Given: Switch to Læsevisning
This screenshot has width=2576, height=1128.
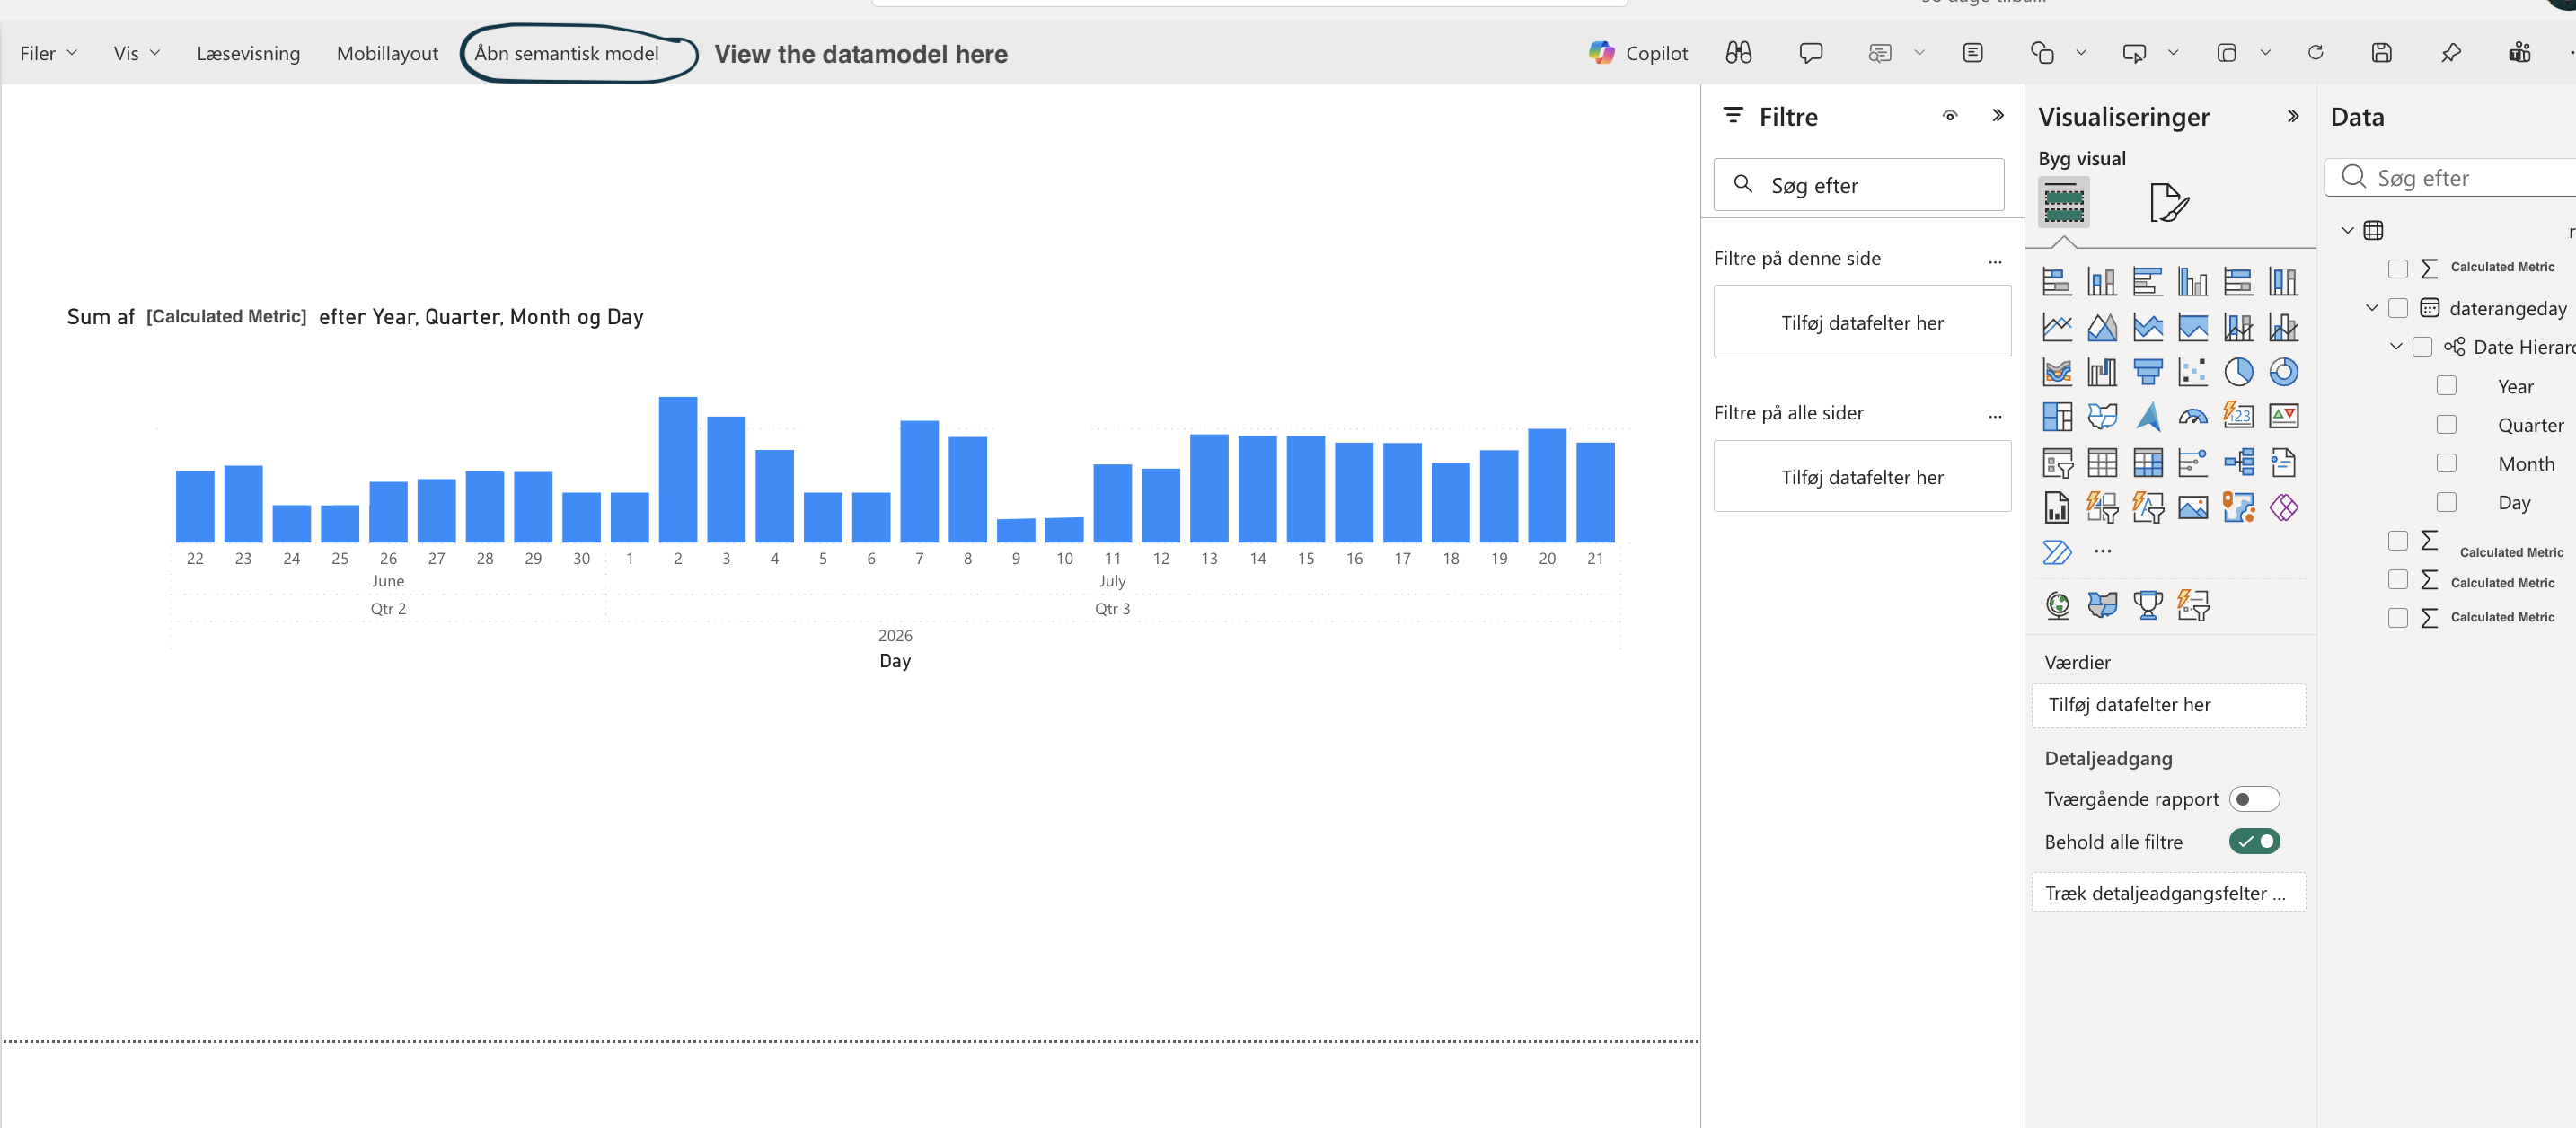Looking at the screenshot, I should coord(248,54).
